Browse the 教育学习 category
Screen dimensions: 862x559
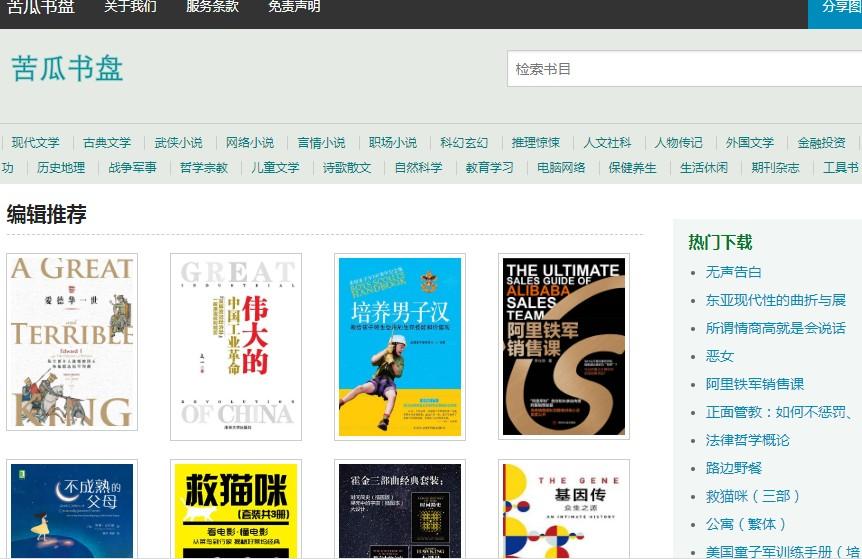coord(490,168)
